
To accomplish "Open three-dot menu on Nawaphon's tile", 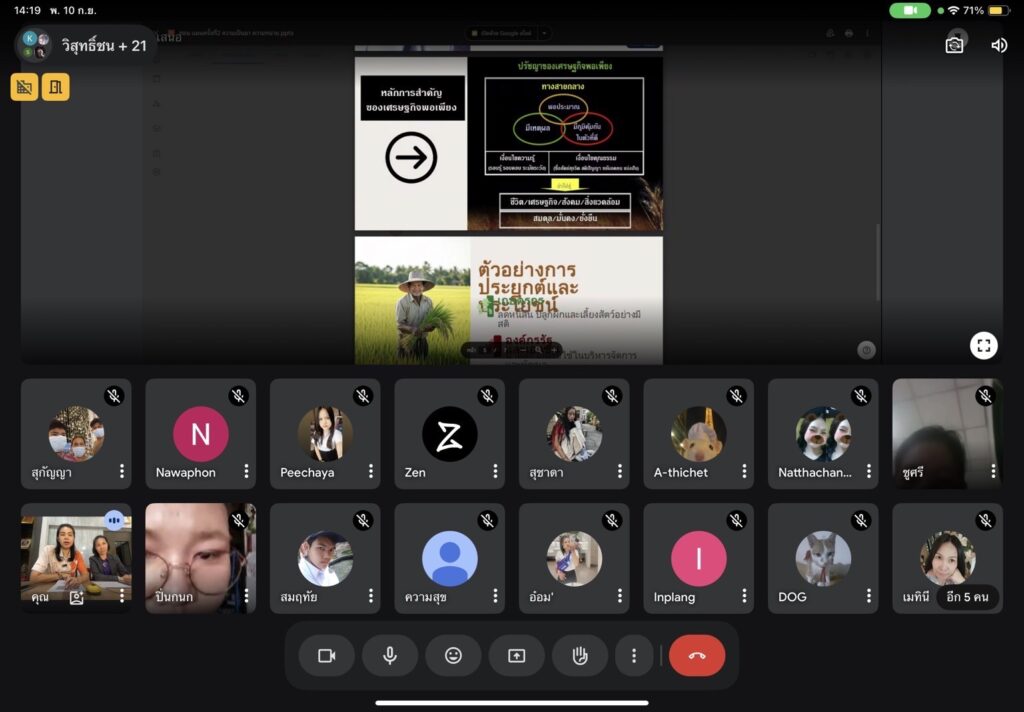I will pos(246,471).
